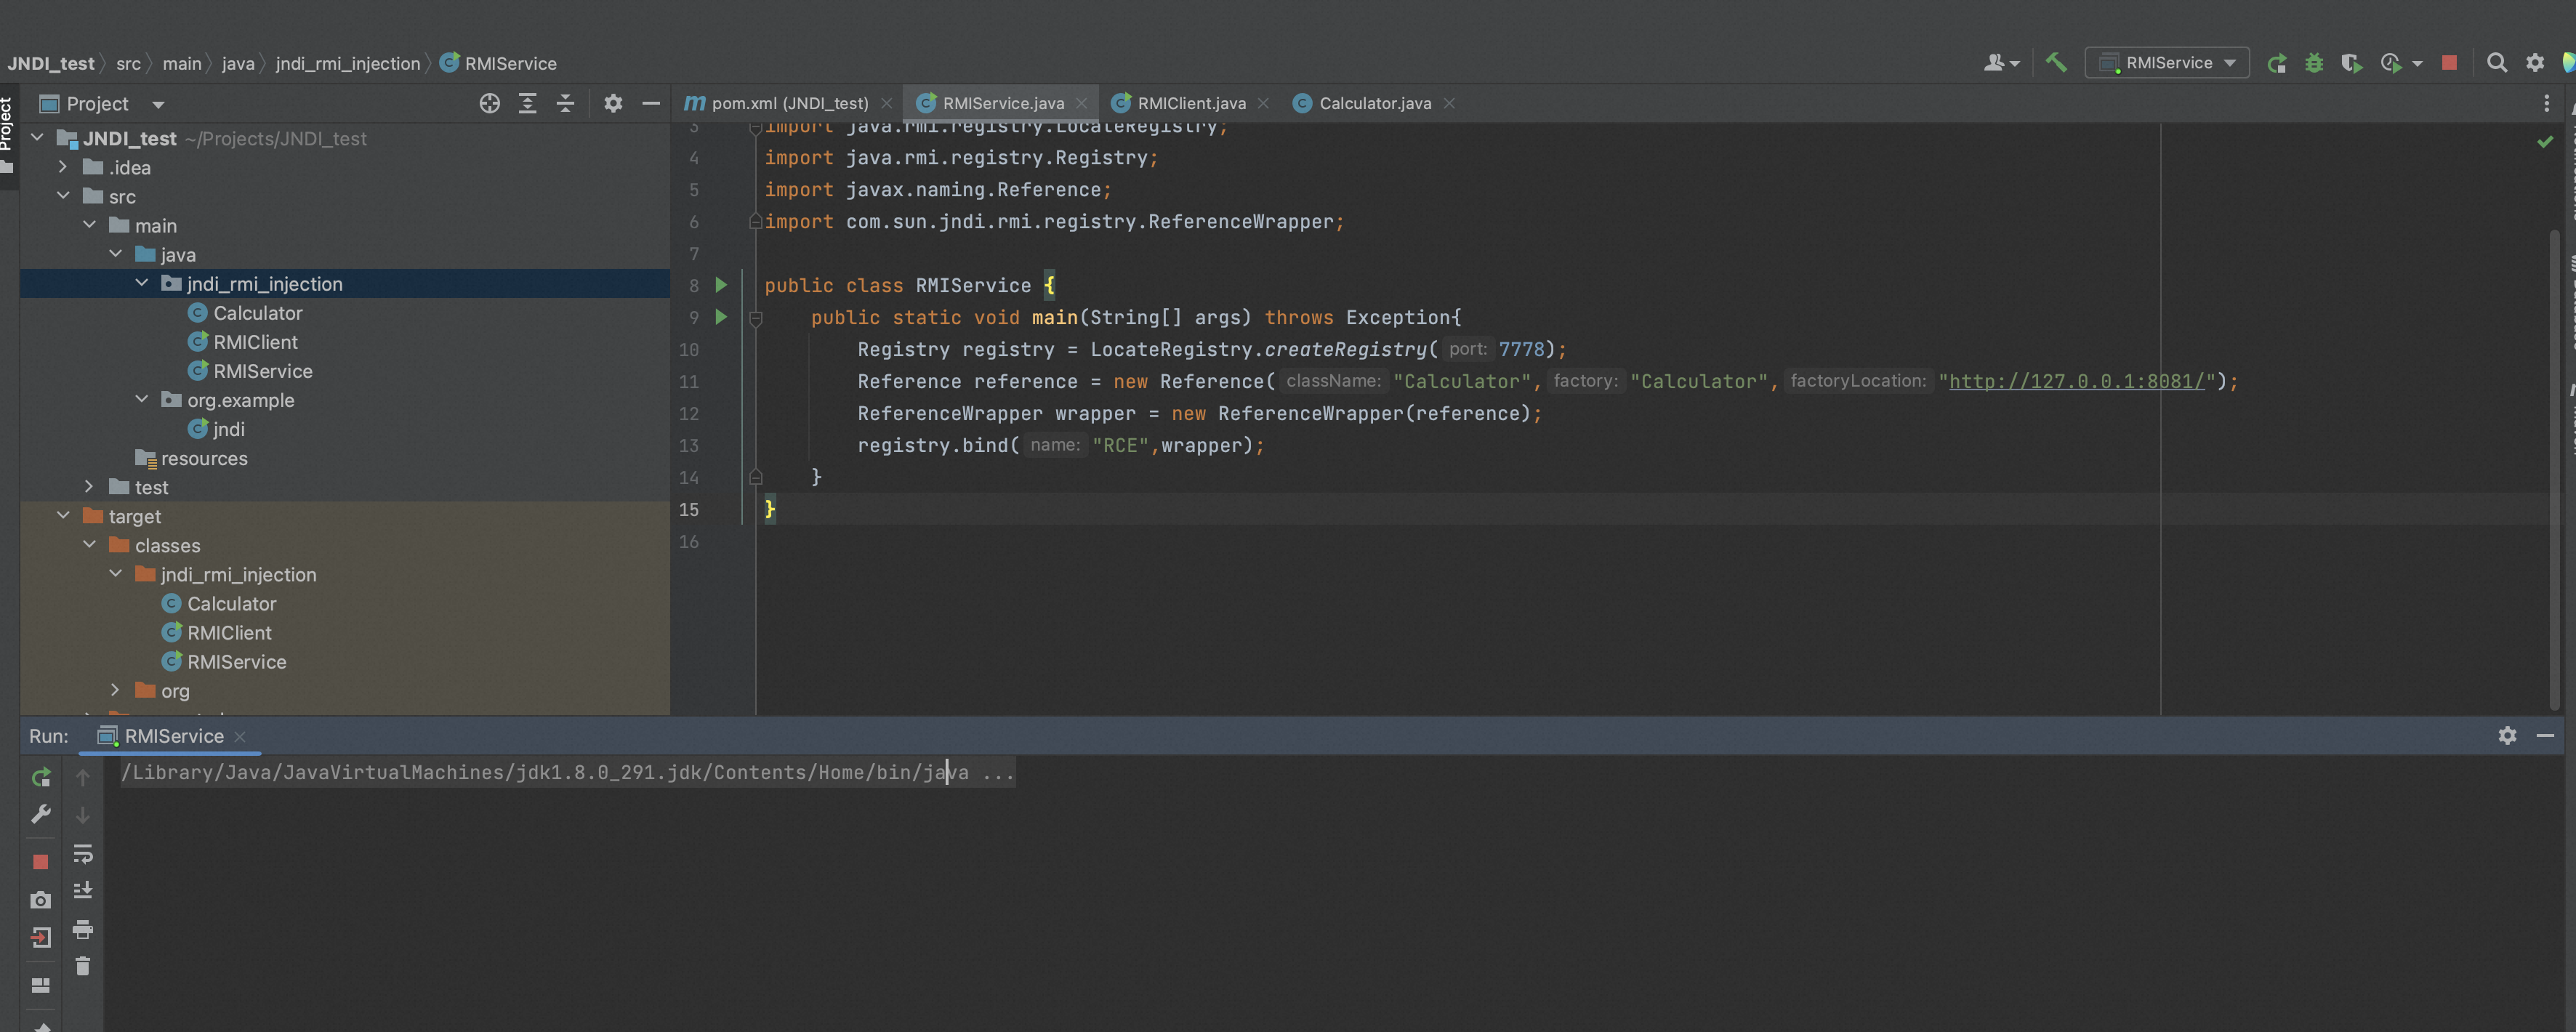The image size is (2576, 1032).
Task: Select compiled RMIService under target classes
Action: 236,662
